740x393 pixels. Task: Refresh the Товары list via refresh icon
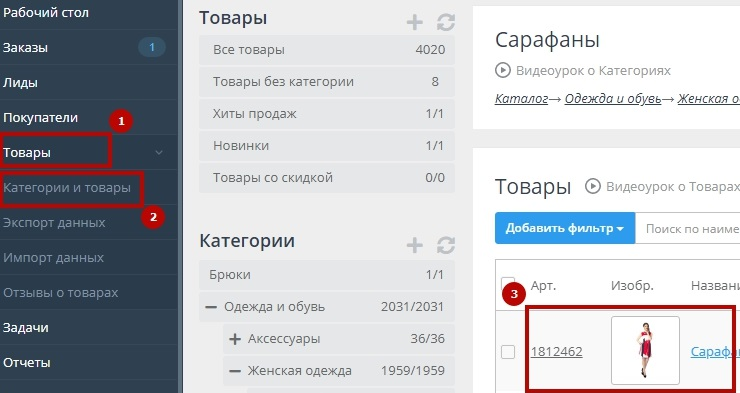tap(446, 22)
